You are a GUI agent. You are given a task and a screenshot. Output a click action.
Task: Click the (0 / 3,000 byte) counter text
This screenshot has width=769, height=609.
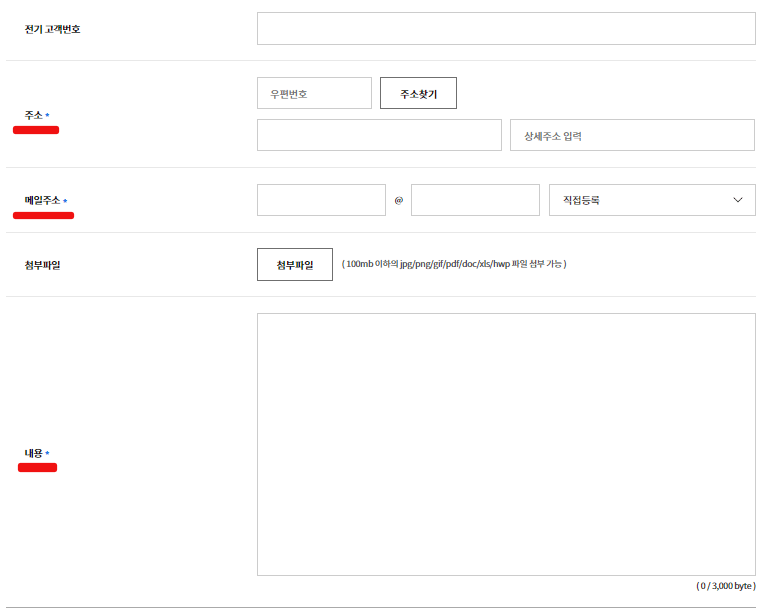click(x=726, y=586)
